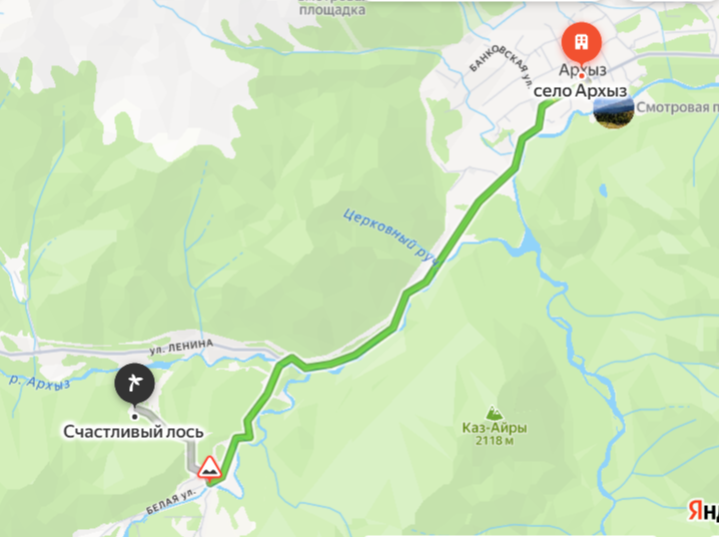Viewport: 719px width, 537px height.
Task: Click the р. Архыз river label
Action: tap(39, 382)
